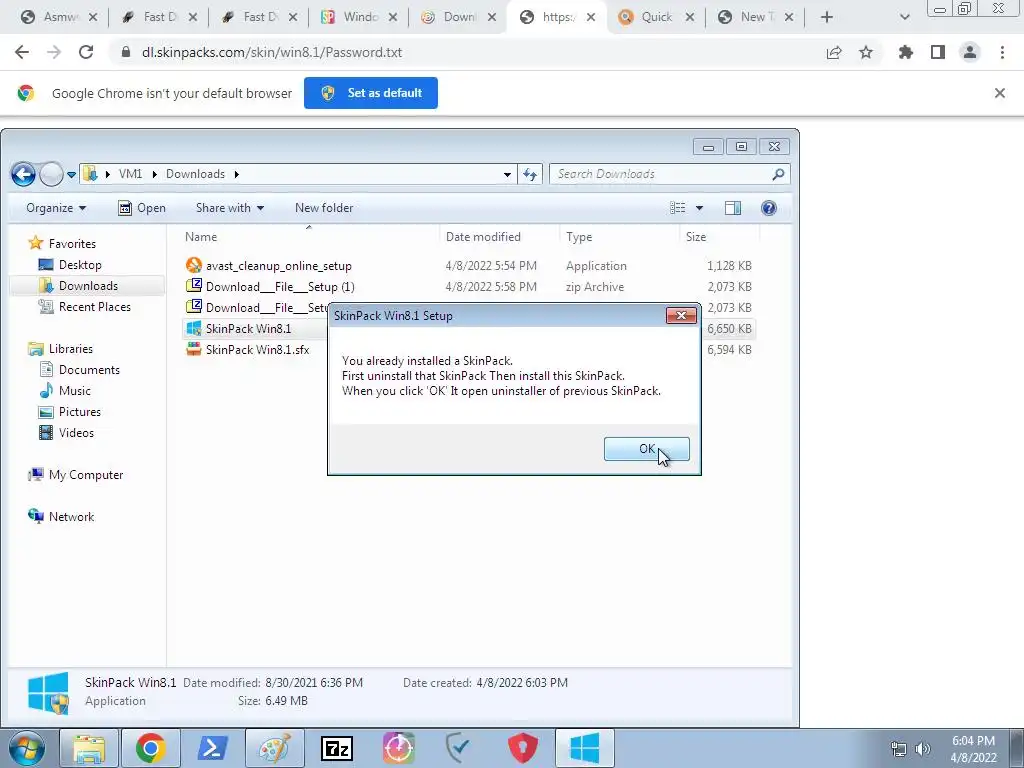Toggle the preview pane
This screenshot has width=1024, height=768.
click(733, 208)
